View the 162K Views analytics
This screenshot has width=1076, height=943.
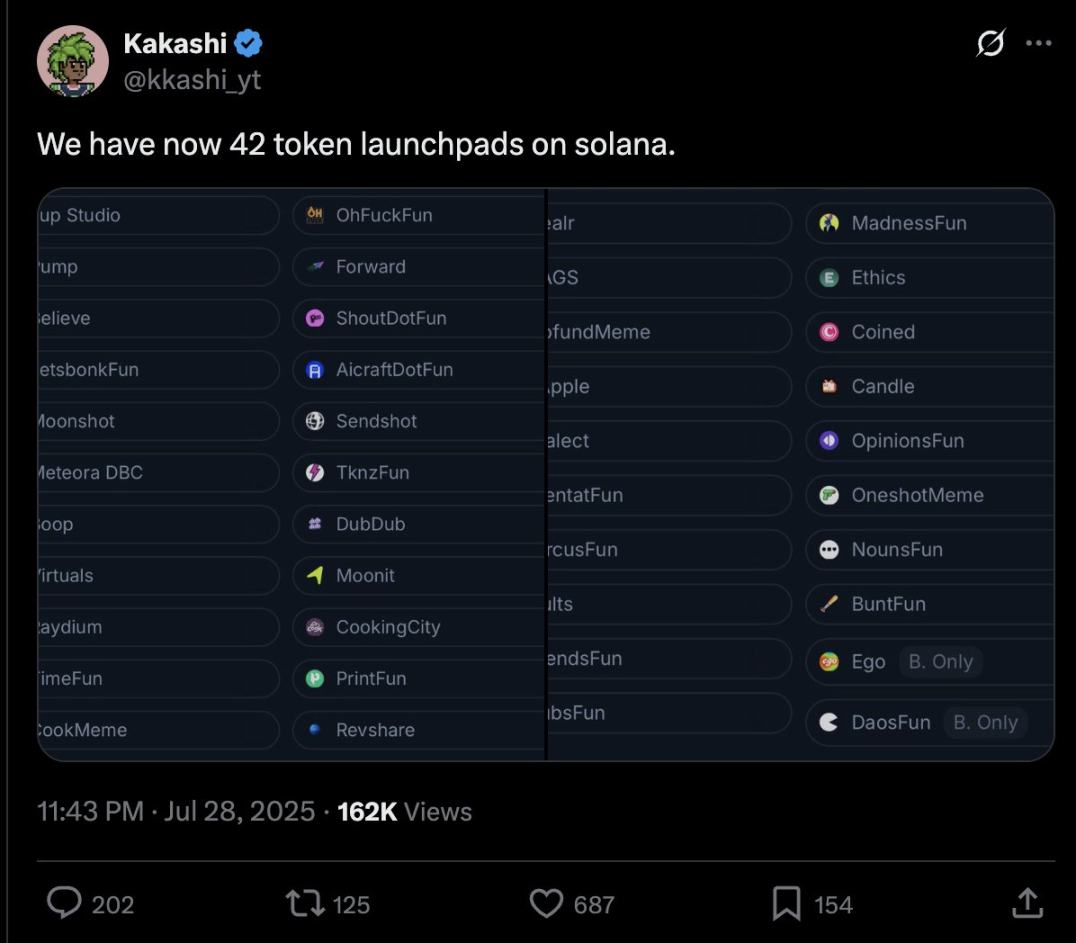point(404,811)
